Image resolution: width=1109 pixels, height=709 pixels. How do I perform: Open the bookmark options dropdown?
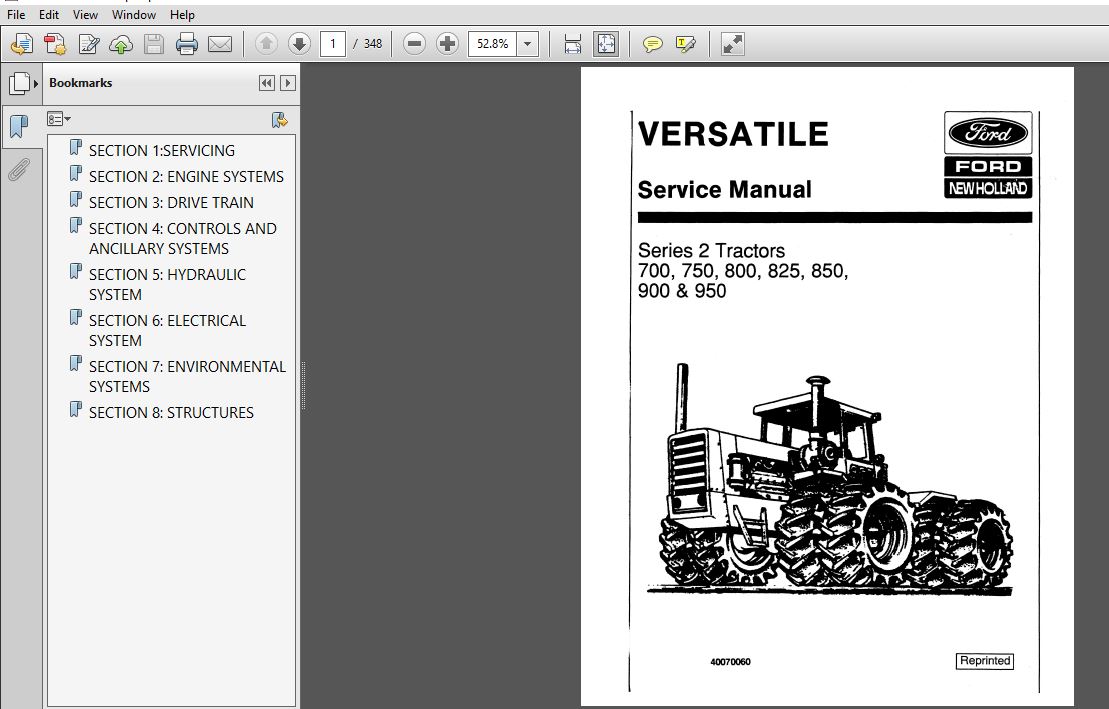[x=59, y=119]
